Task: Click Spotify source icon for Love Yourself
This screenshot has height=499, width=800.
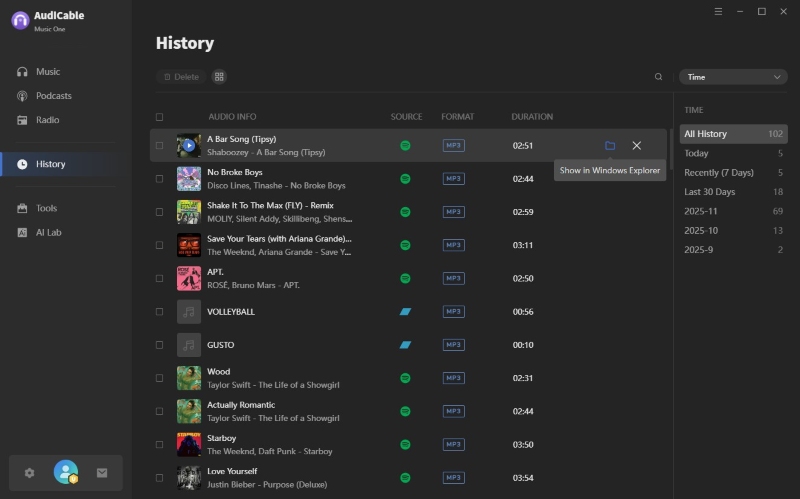Action: click(405, 478)
